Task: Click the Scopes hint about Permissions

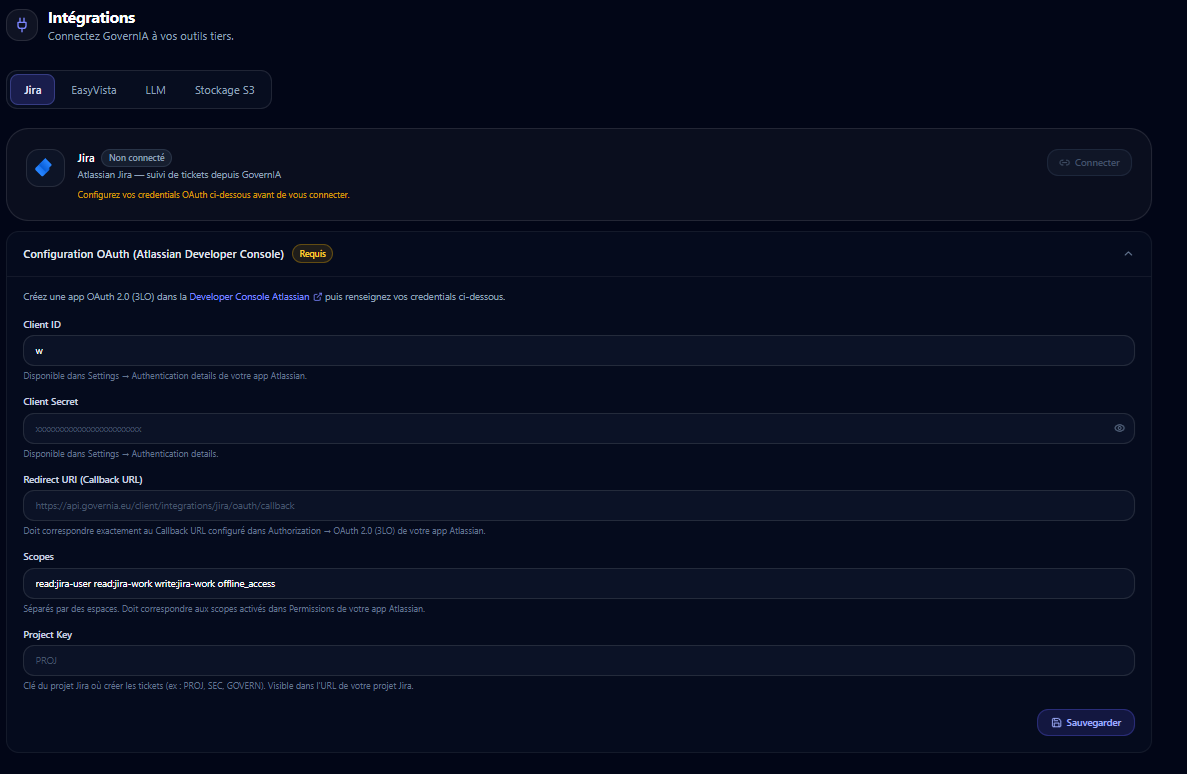Action: pos(224,609)
